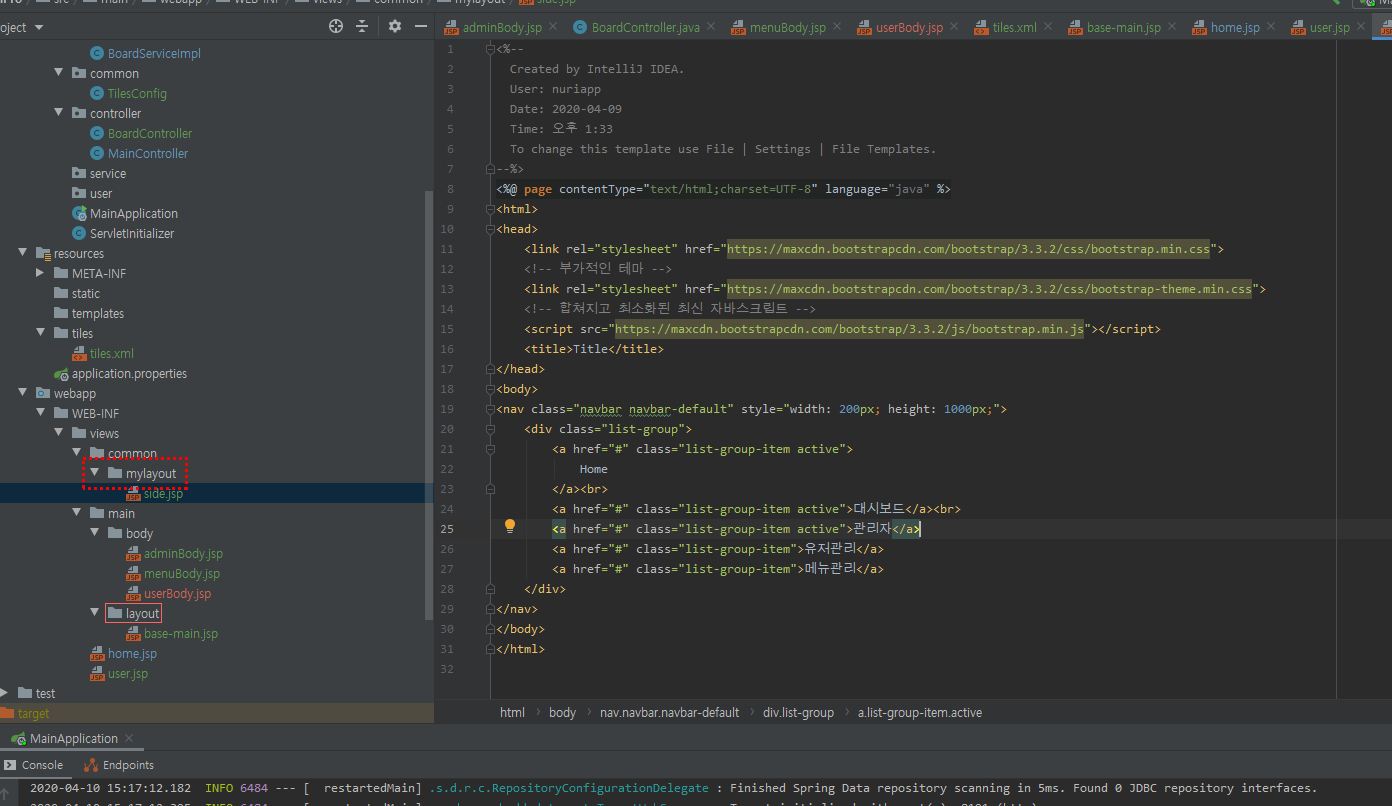Select side.jsp in project tree
This screenshot has width=1392, height=806.
[x=163, y=493]
